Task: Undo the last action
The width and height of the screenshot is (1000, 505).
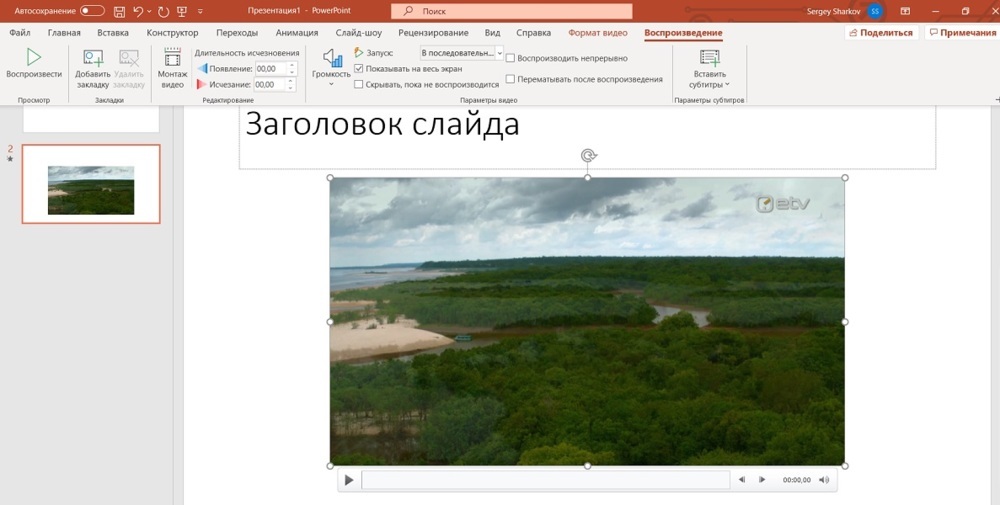Action: (x=138, y=11)
